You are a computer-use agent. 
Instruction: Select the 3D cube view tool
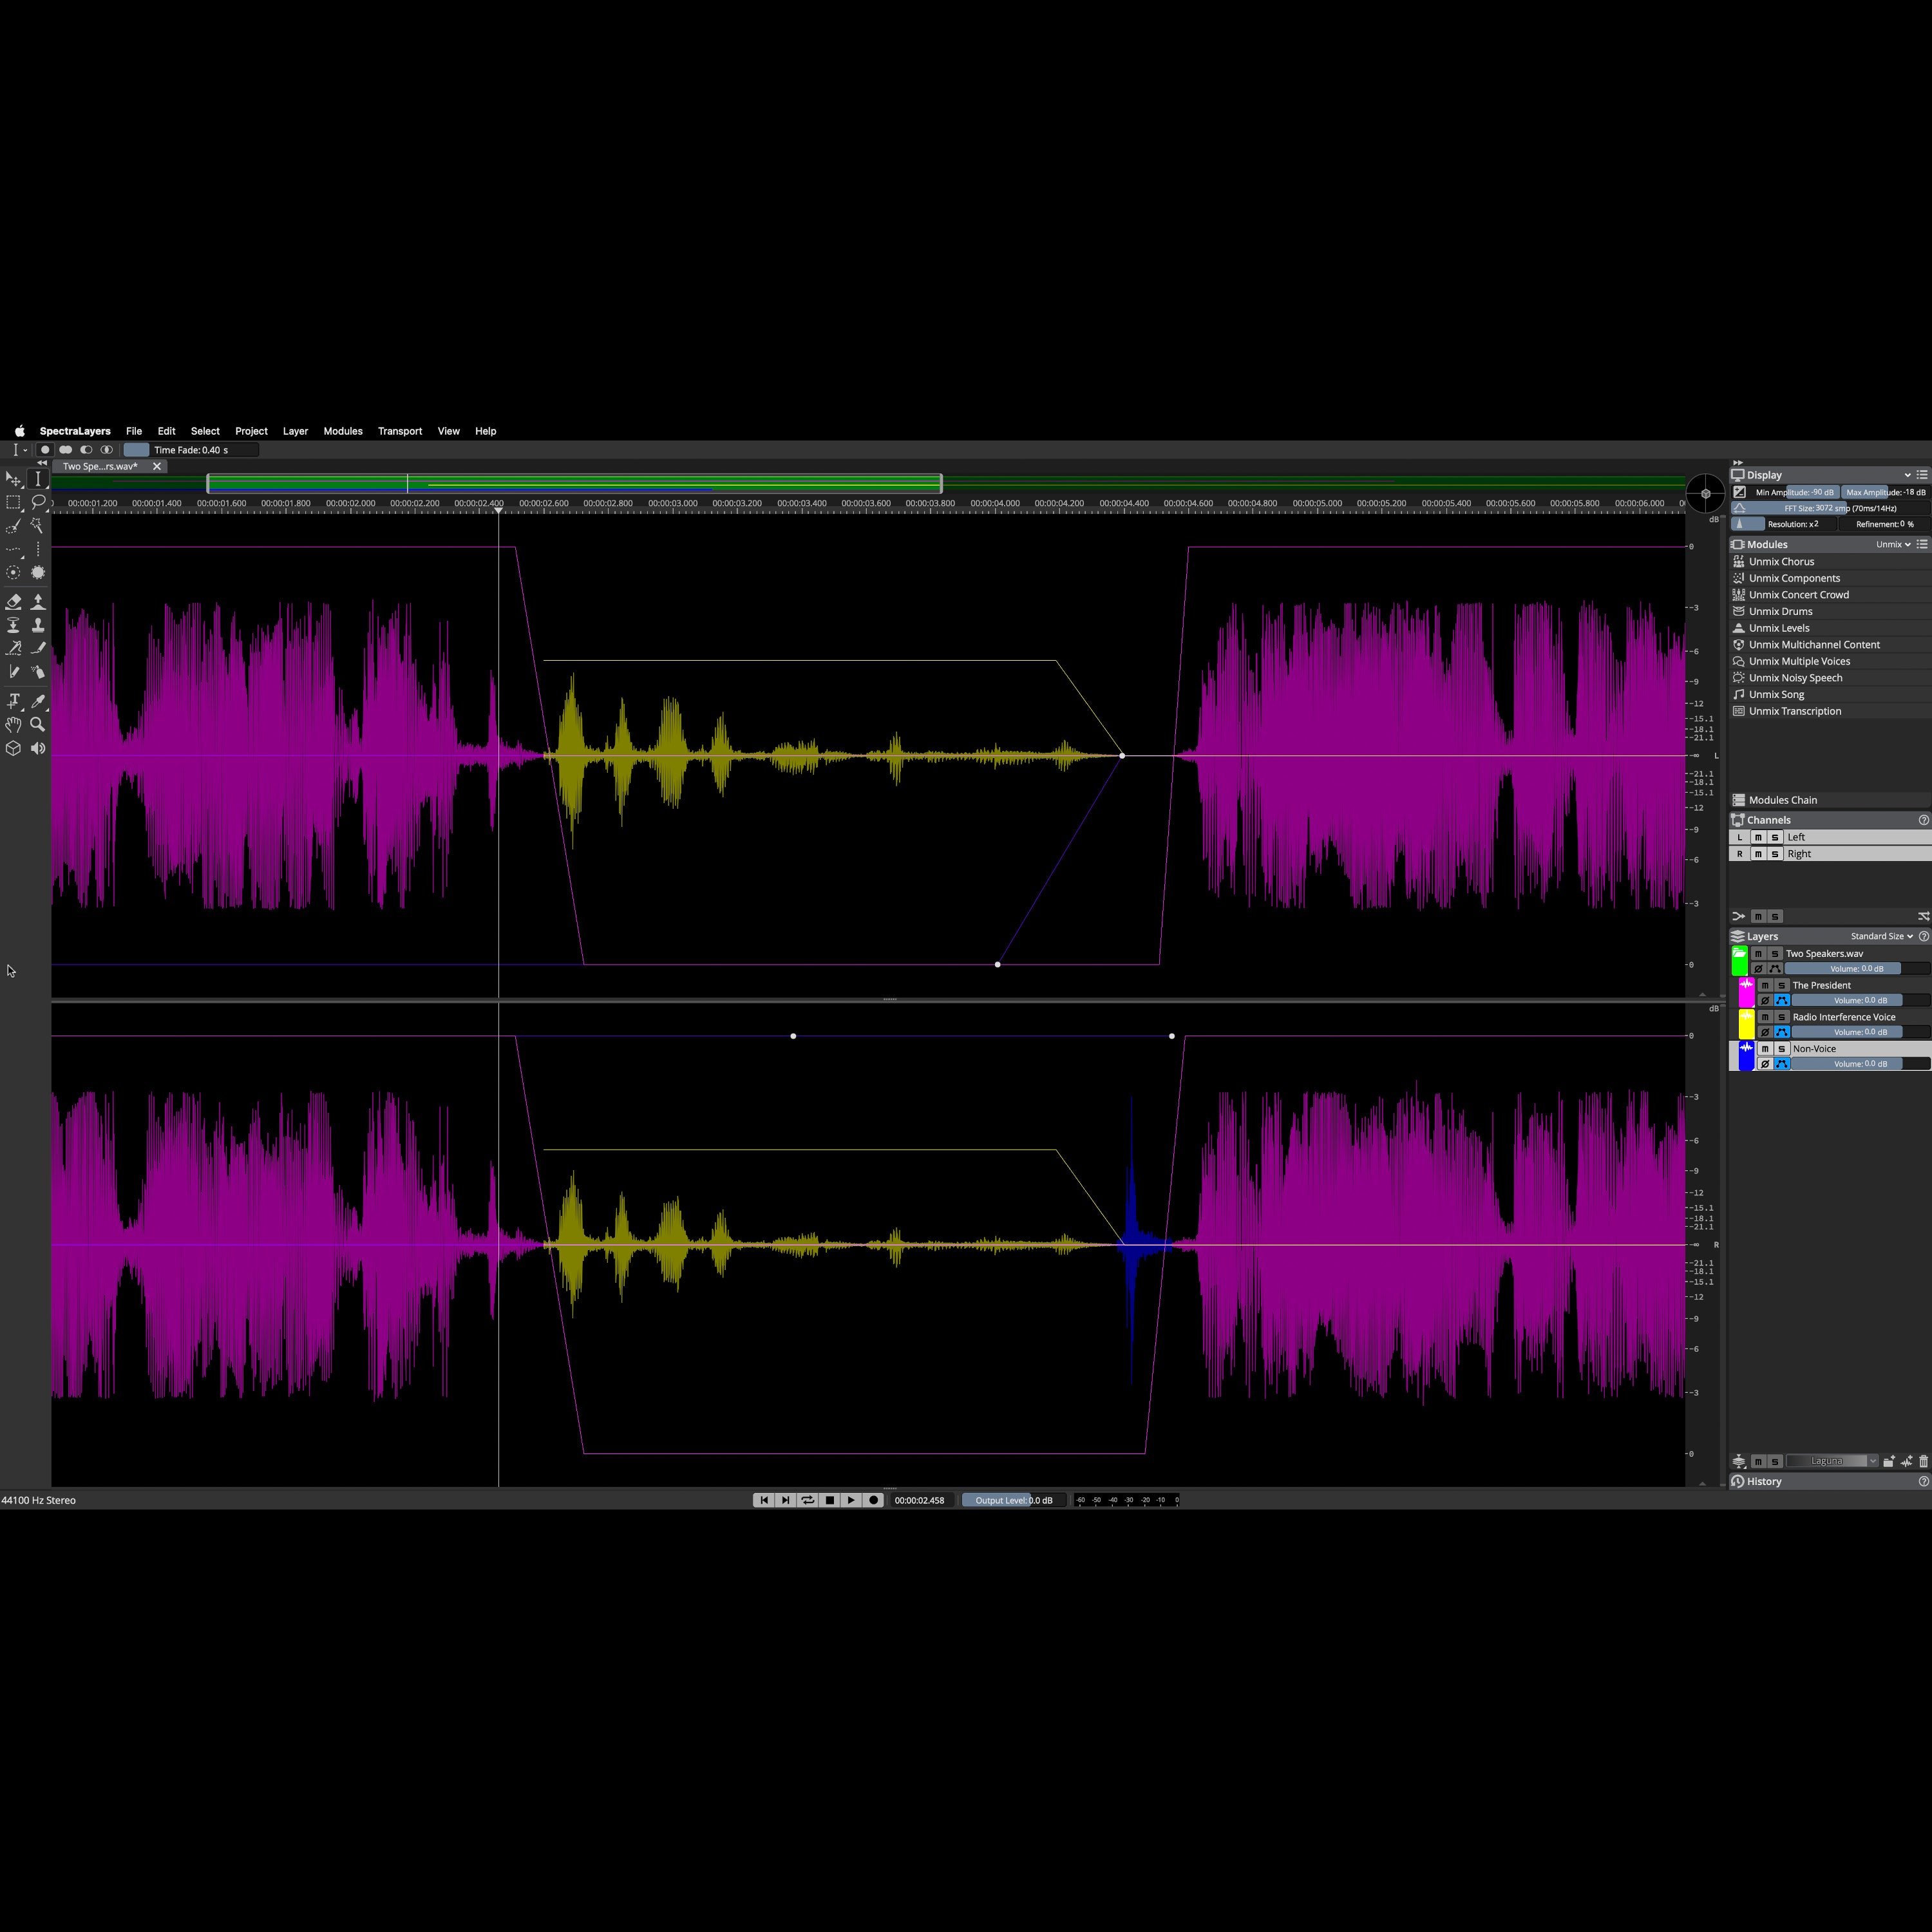coord(13,748)
